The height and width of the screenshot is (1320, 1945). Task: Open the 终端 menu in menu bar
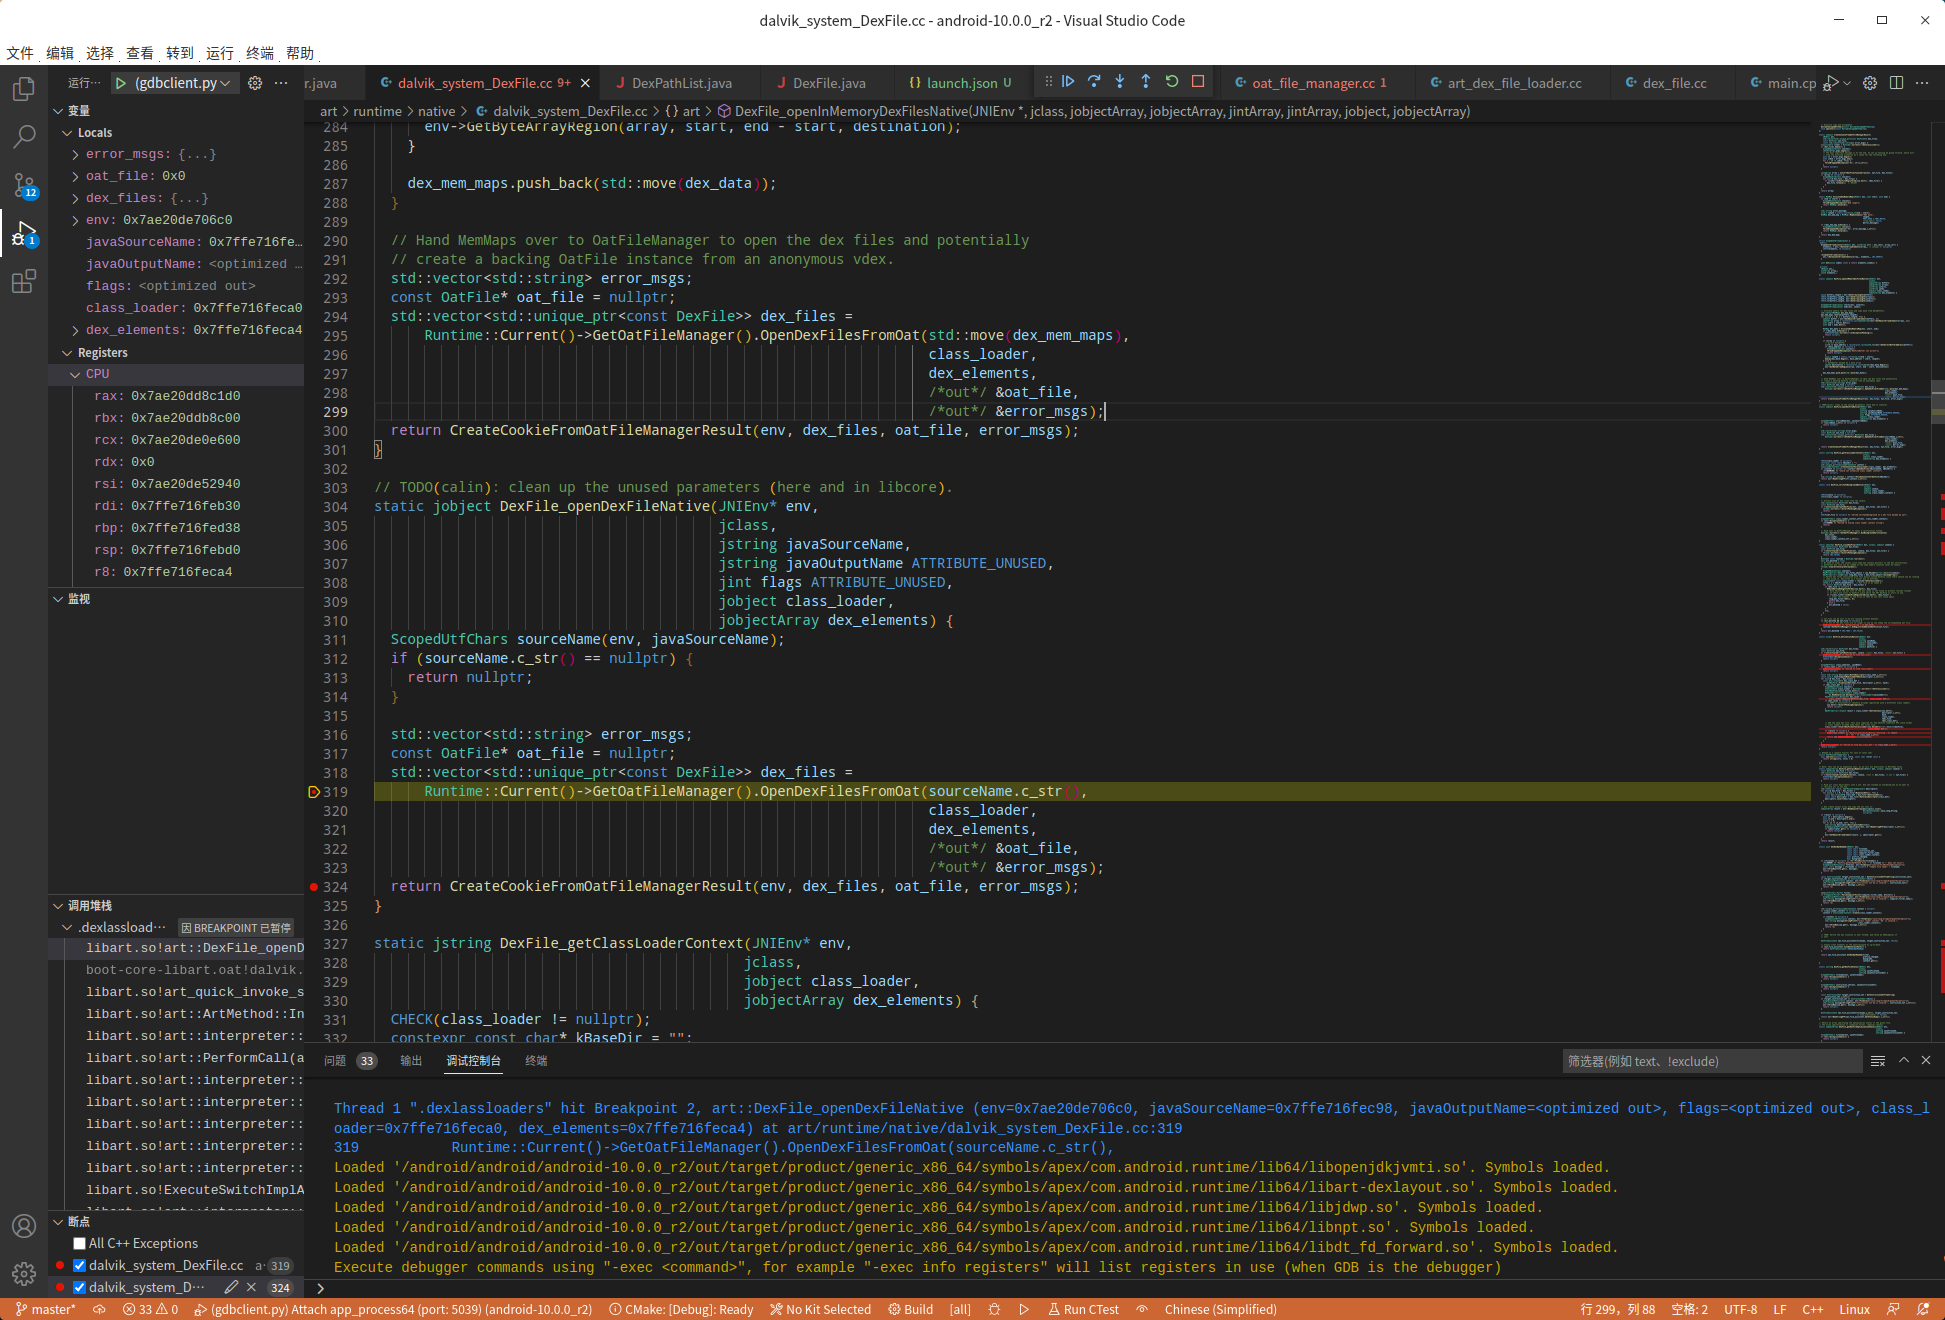click(259, 53)
